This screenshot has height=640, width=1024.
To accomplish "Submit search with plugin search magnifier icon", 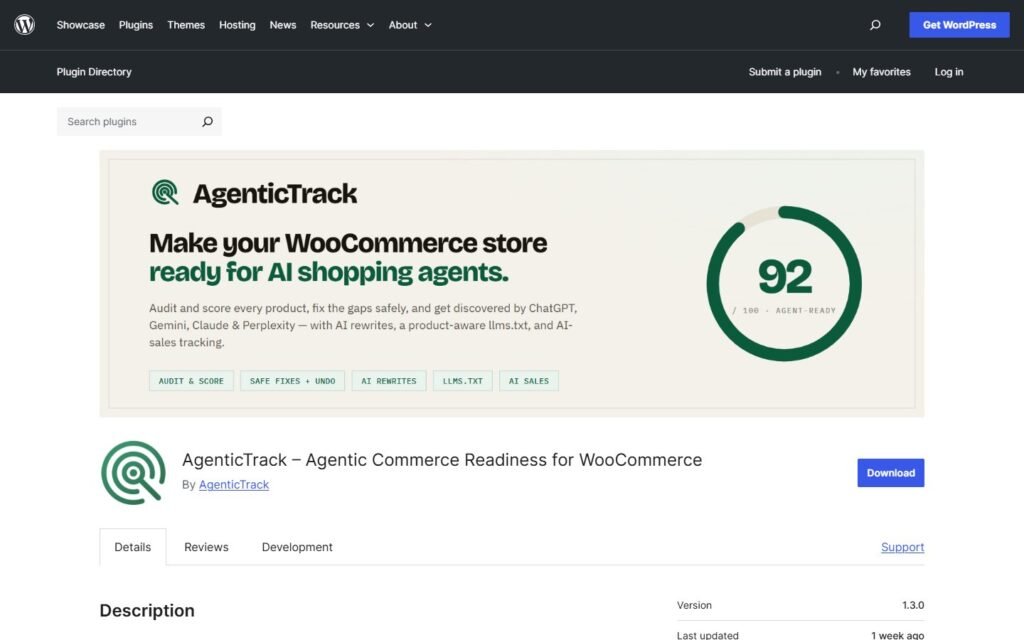I will click(x=207, y=121).
